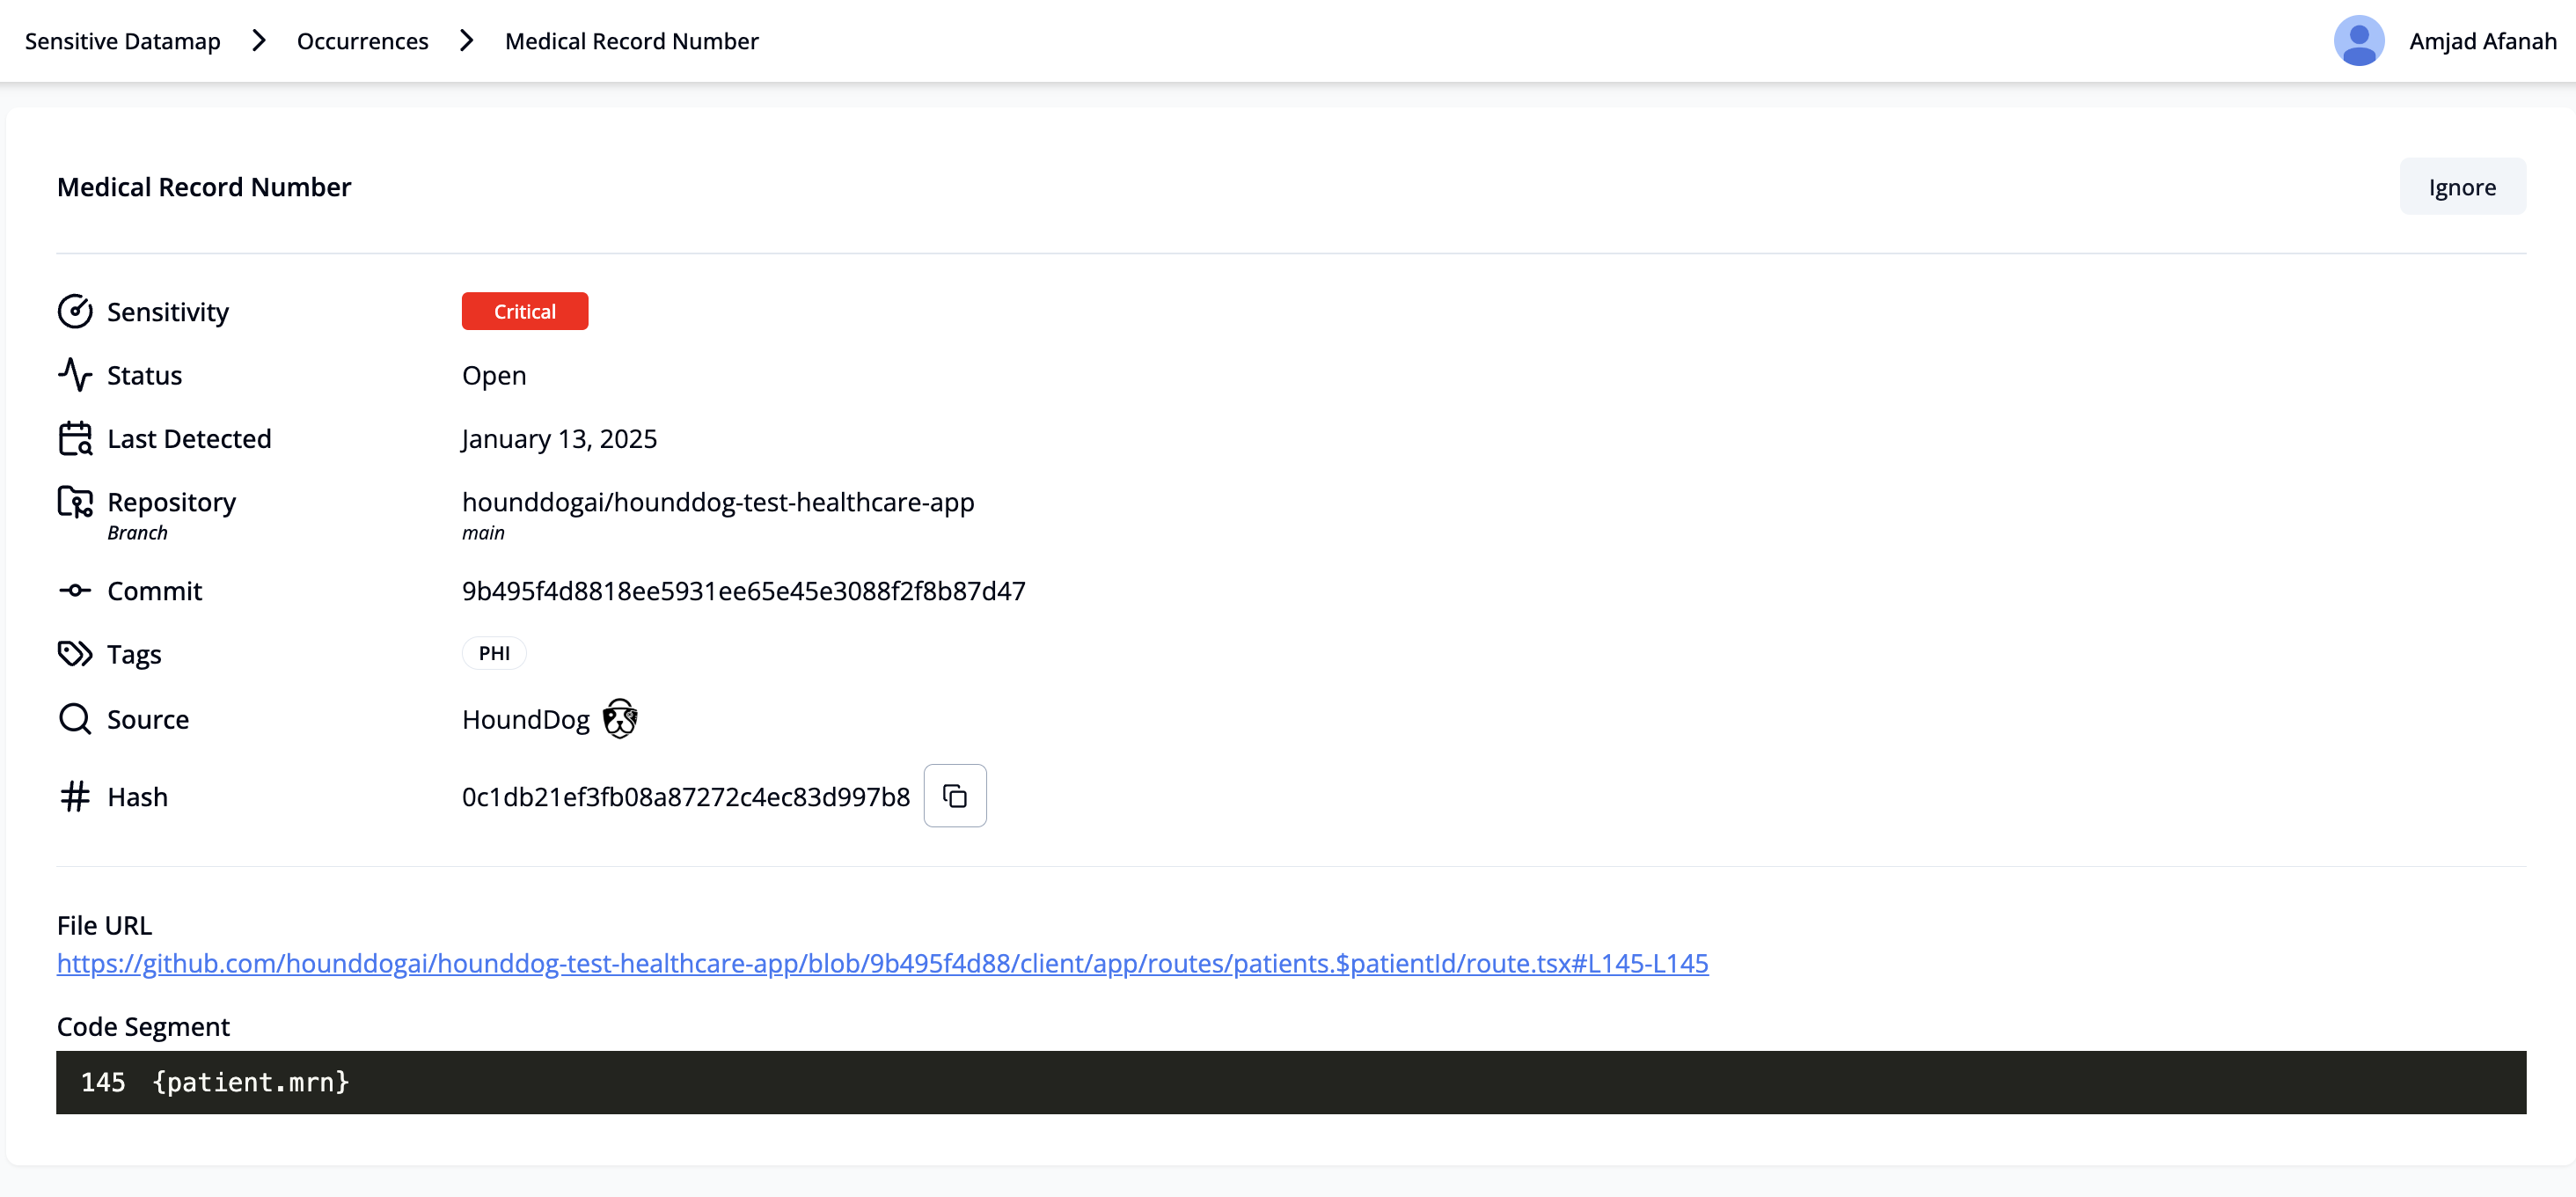Copy the hash with the copy button
Image resolution: width=2576 pixels, height=1197 pixels.
[955, 796]
